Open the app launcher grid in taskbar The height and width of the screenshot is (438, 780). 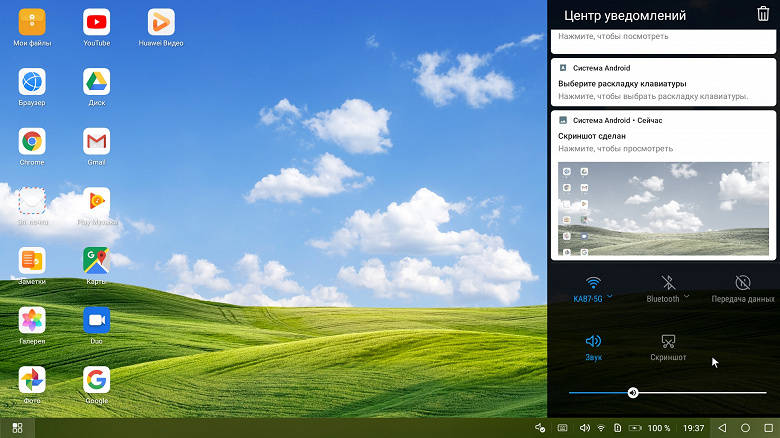(x=17, y=428)
